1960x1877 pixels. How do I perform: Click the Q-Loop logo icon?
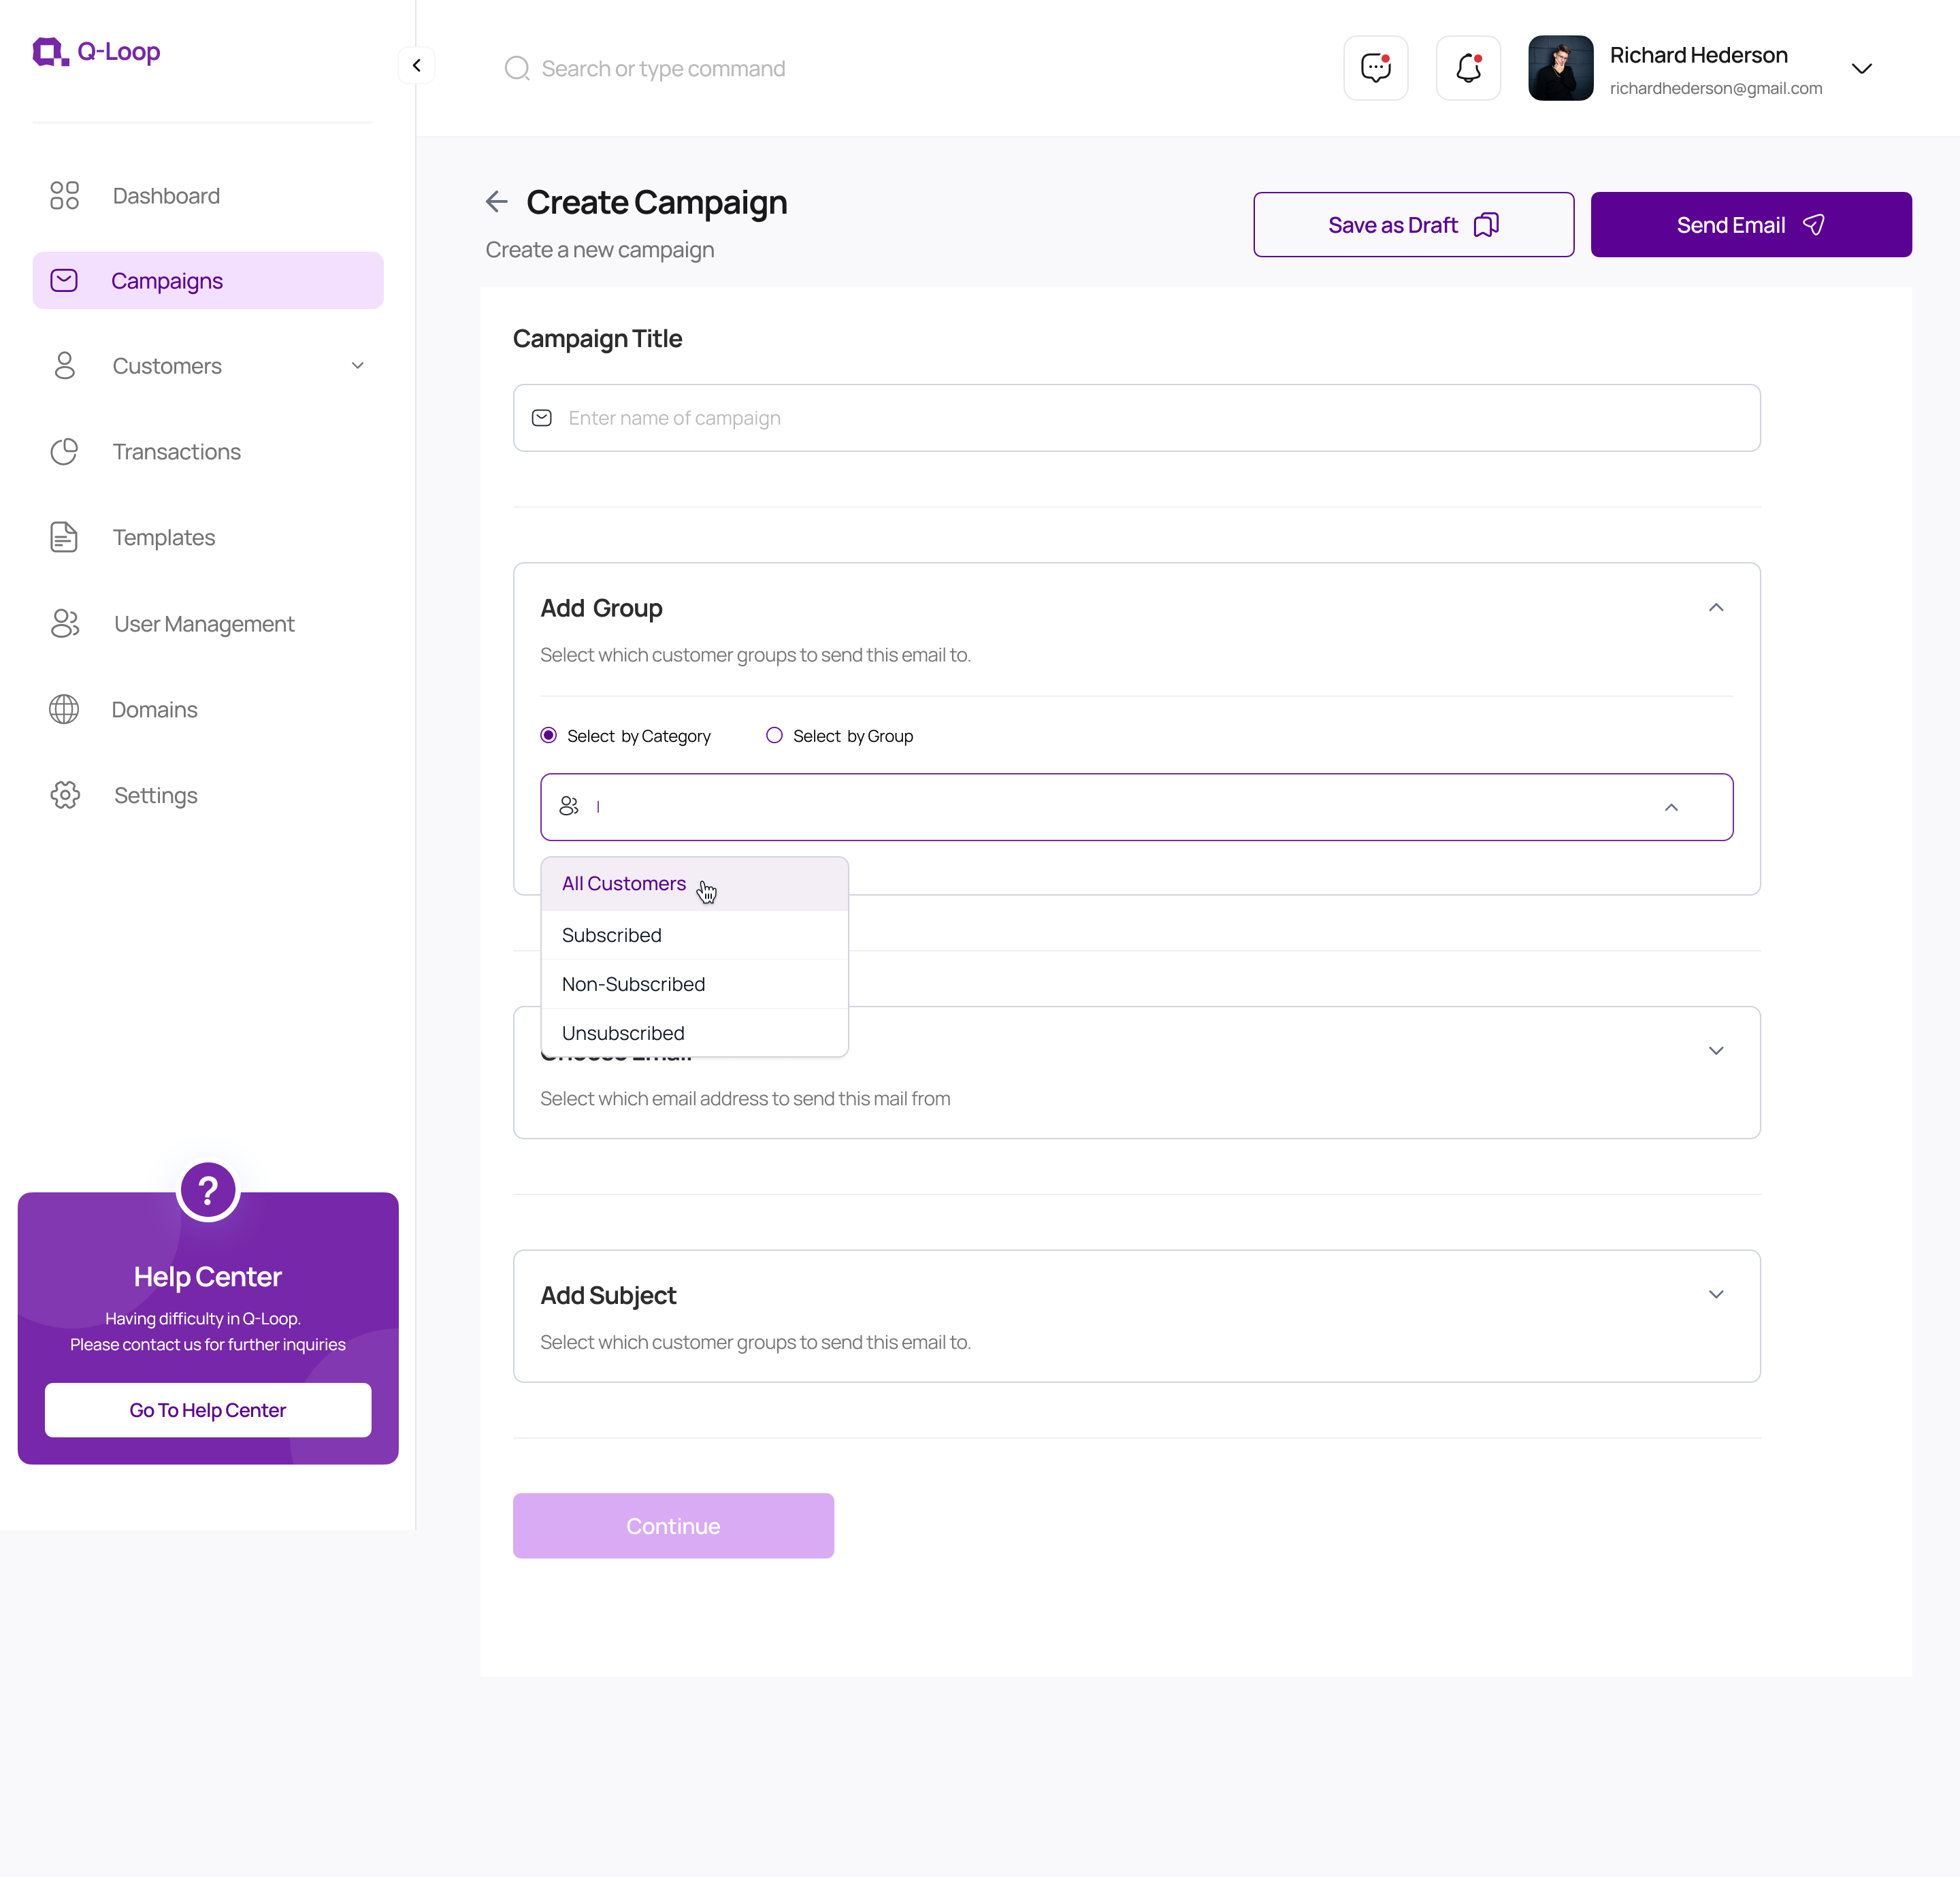tap(50, 52)
